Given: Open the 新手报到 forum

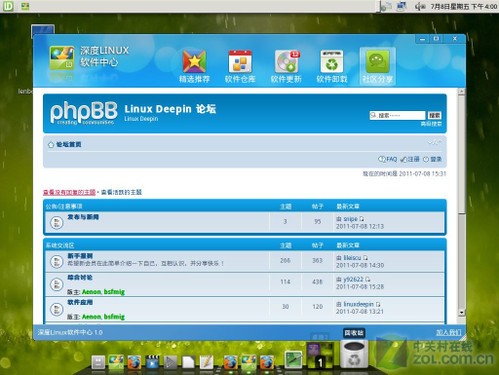Looking at the screenshot, I should [80, 256].
